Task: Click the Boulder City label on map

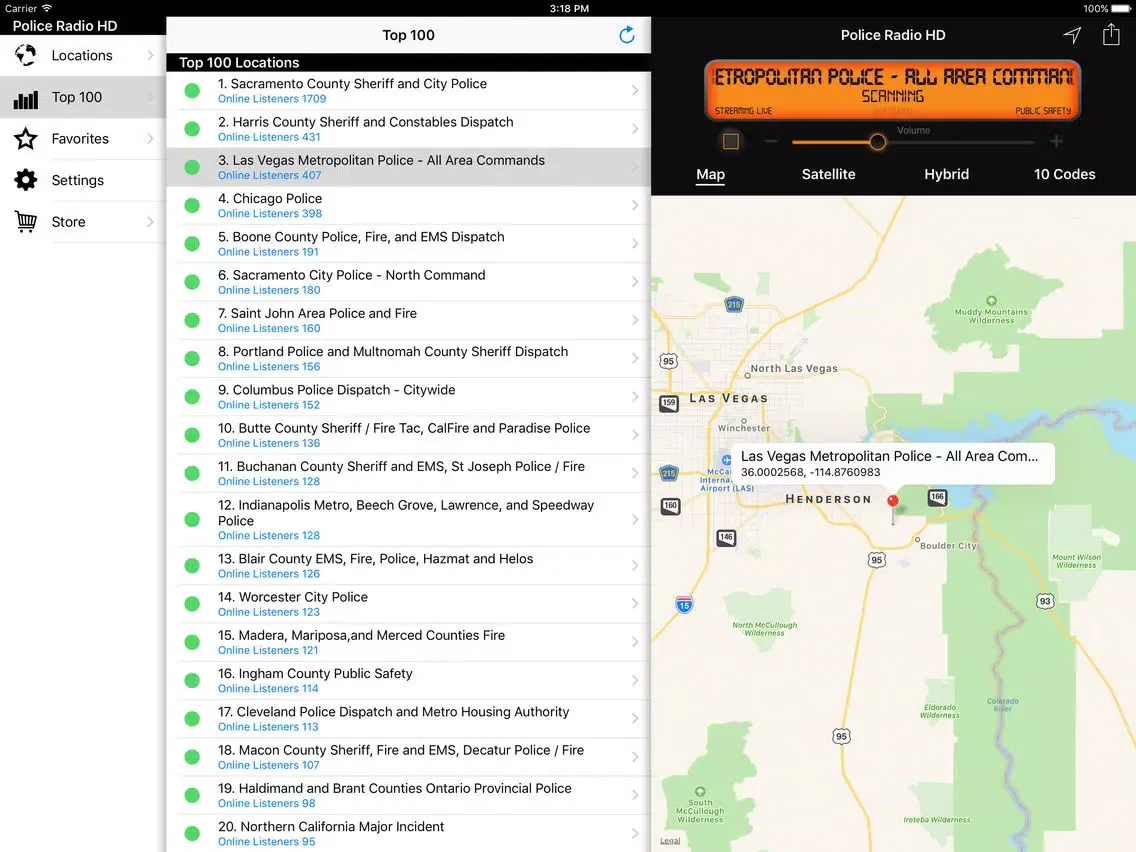Action: point(948,546)
